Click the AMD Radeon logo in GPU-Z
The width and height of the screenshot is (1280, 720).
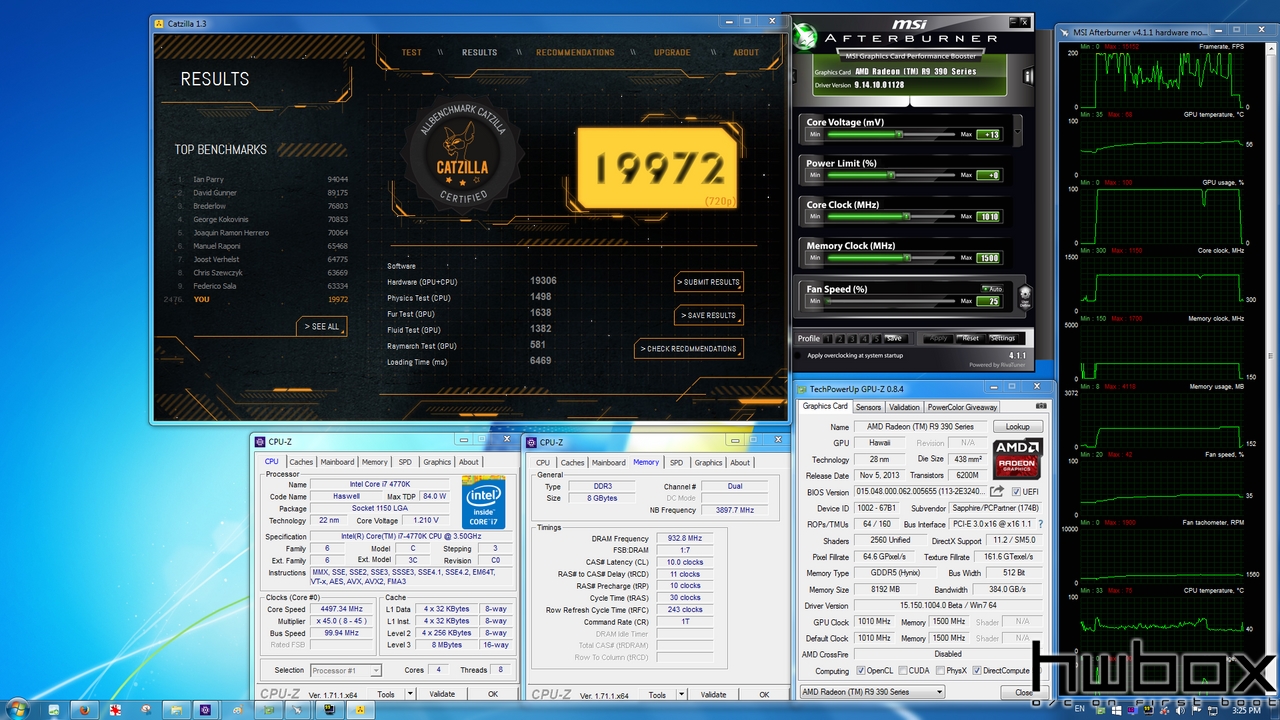pyautogui.click(x=1018, y=458)
